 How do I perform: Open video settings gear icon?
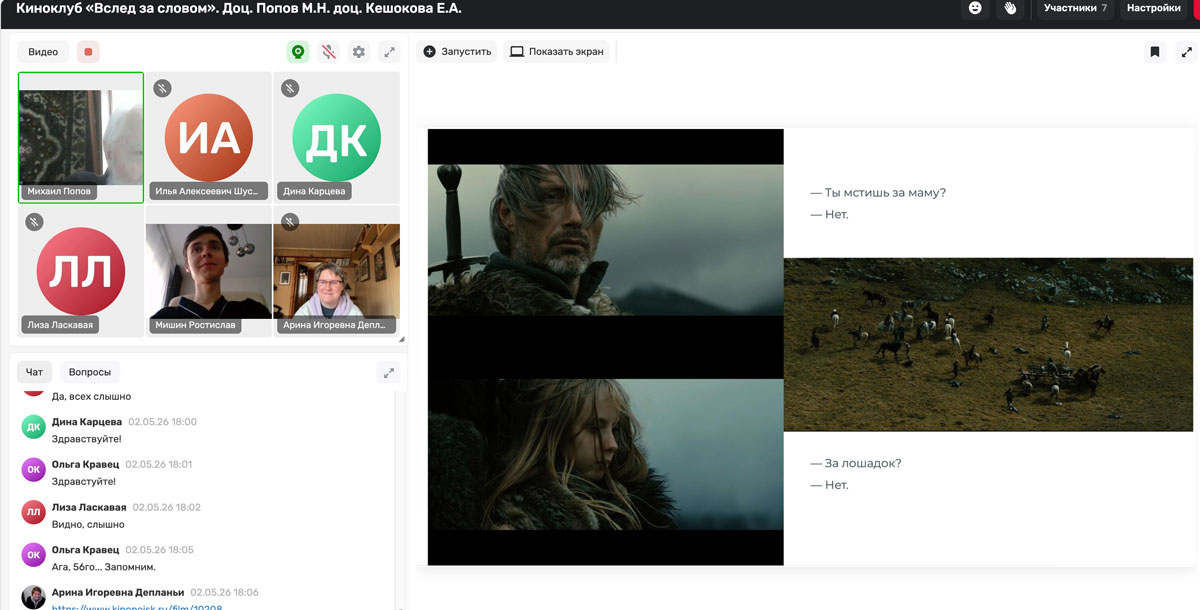click(x=359, y=52)
